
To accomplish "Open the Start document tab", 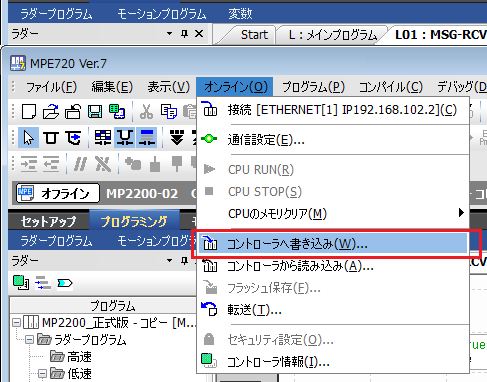I will pyautogui.click(x=254, y=35).
